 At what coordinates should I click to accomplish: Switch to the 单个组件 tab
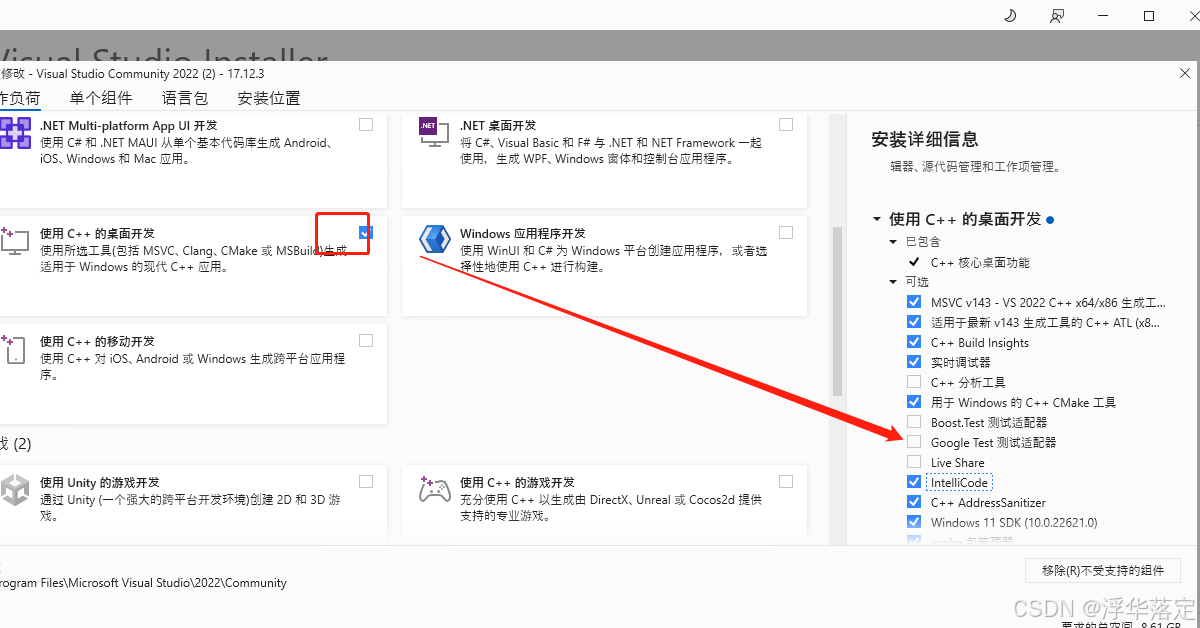101,98
